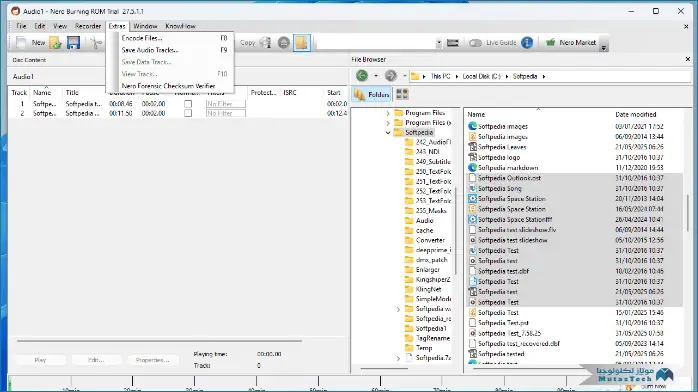Click the Title column header in track list
Image resolution: width=698 pixels, height=392 pixels.
pyautogui.click(x=72, y=93)
